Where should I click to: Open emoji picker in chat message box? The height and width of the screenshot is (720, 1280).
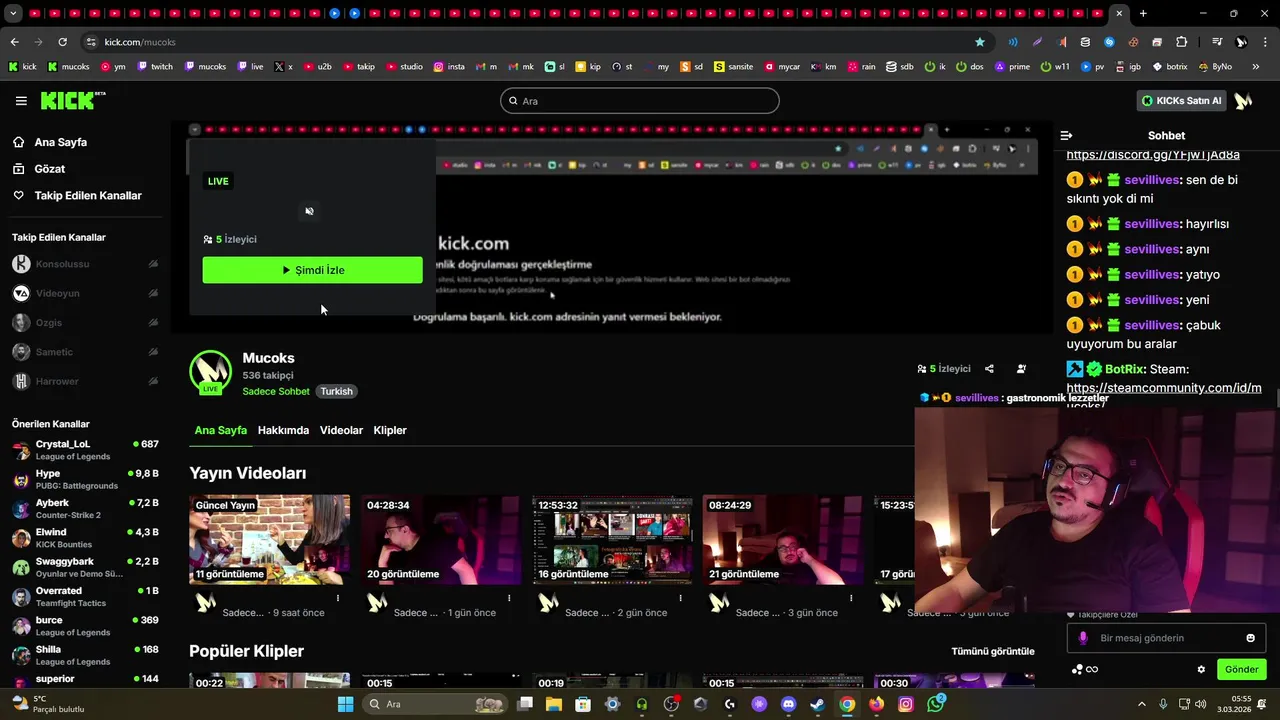1250,638
